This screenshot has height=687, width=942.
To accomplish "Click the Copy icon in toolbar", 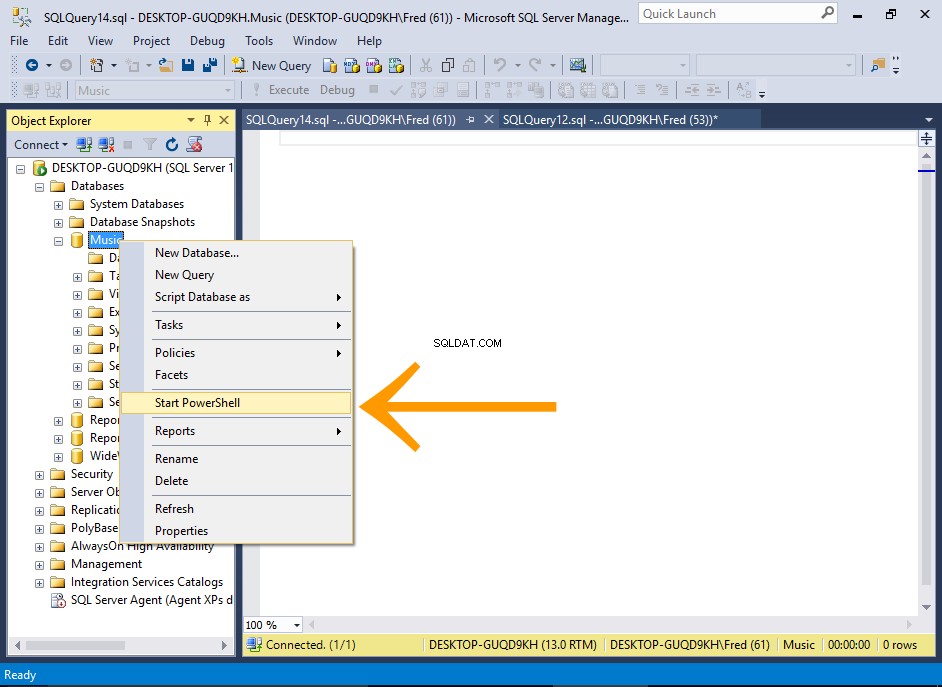I will tap(448, 65).
